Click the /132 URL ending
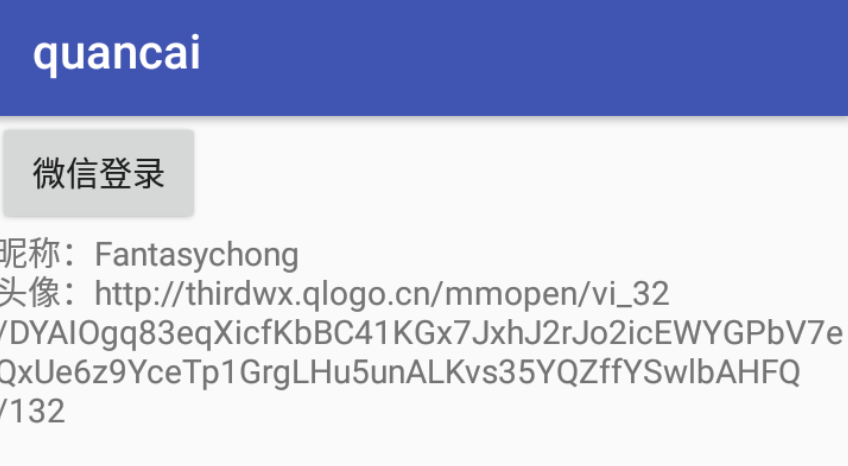Image resolution: width=848 pixels, height=466 pixels. [x=32, y=411]
